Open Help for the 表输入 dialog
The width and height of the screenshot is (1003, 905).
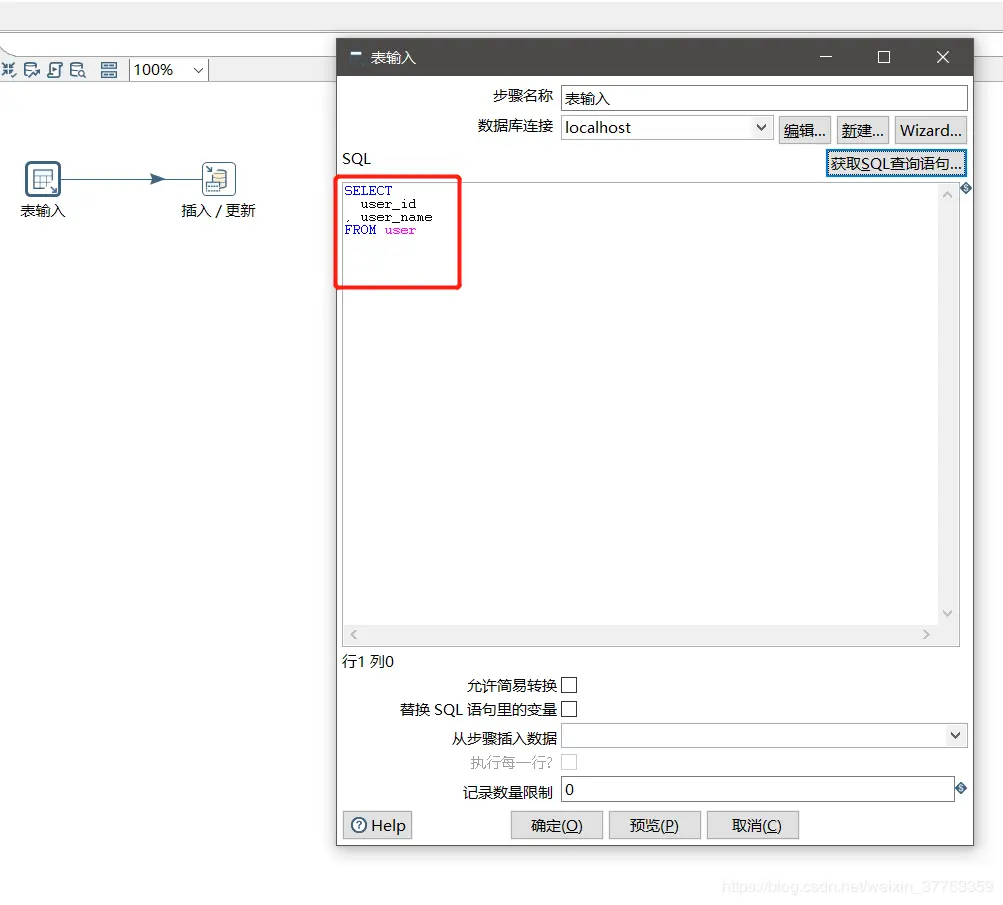[x=377, y=825]
